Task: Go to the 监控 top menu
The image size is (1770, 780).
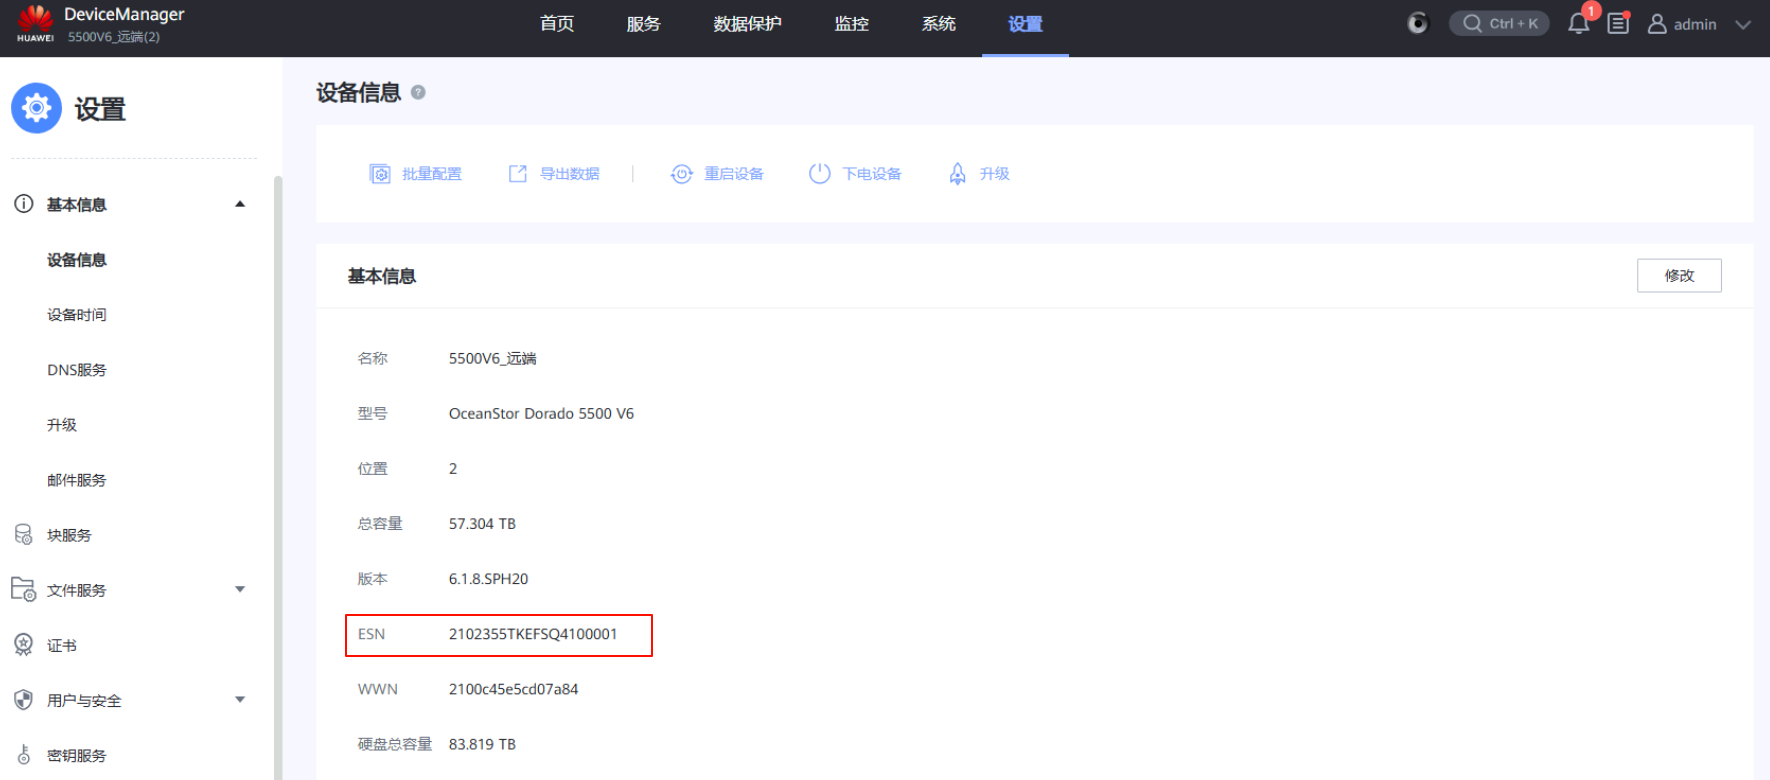Action: pos(851,24)
